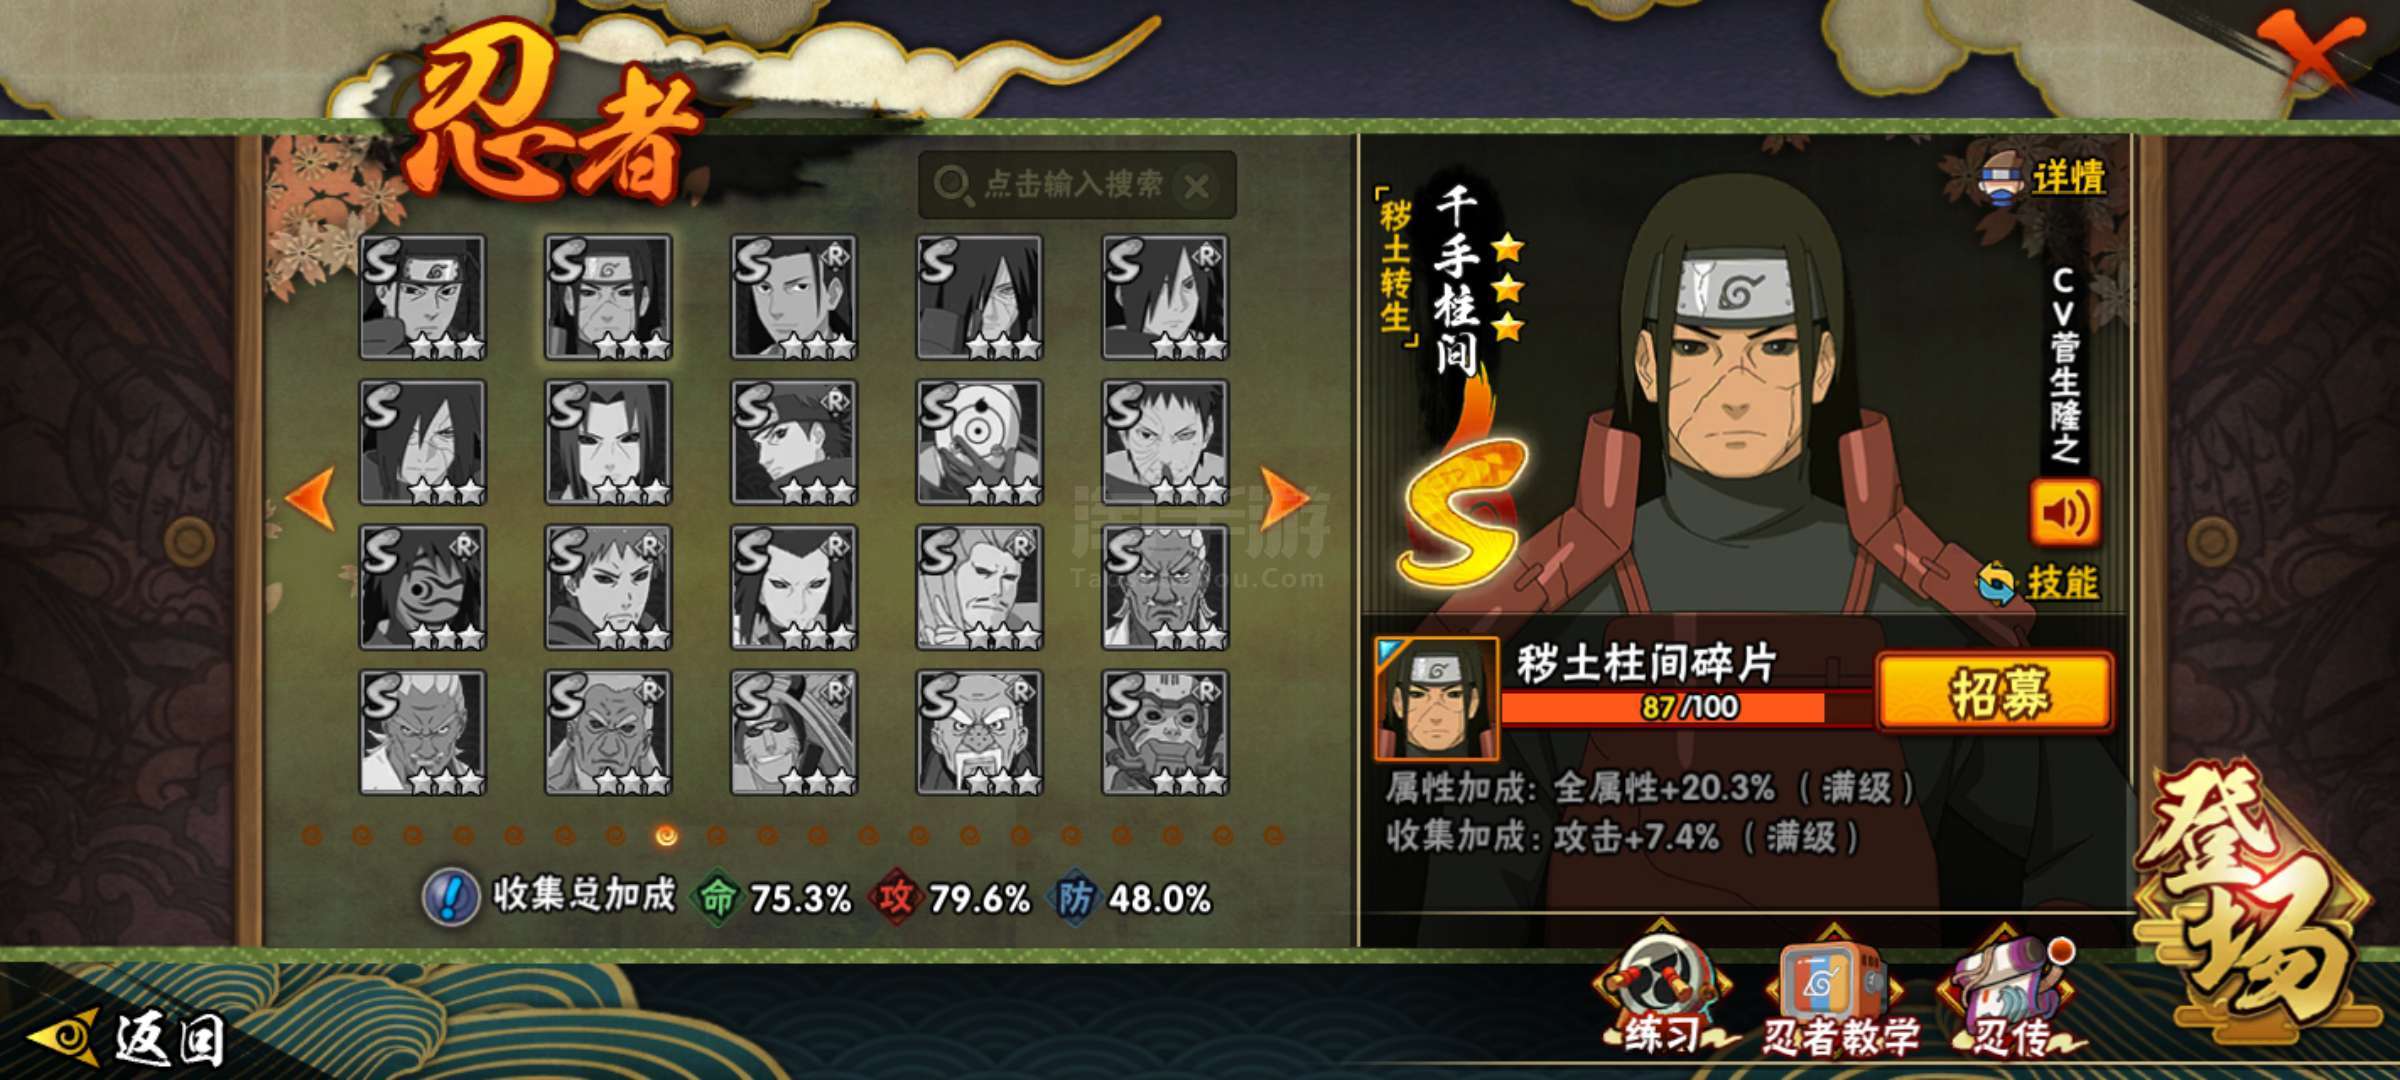The width and height of the screenshot is (2400, 1080).
Task: Click the ninja search input field
Action: click(x=1077, y=185)
